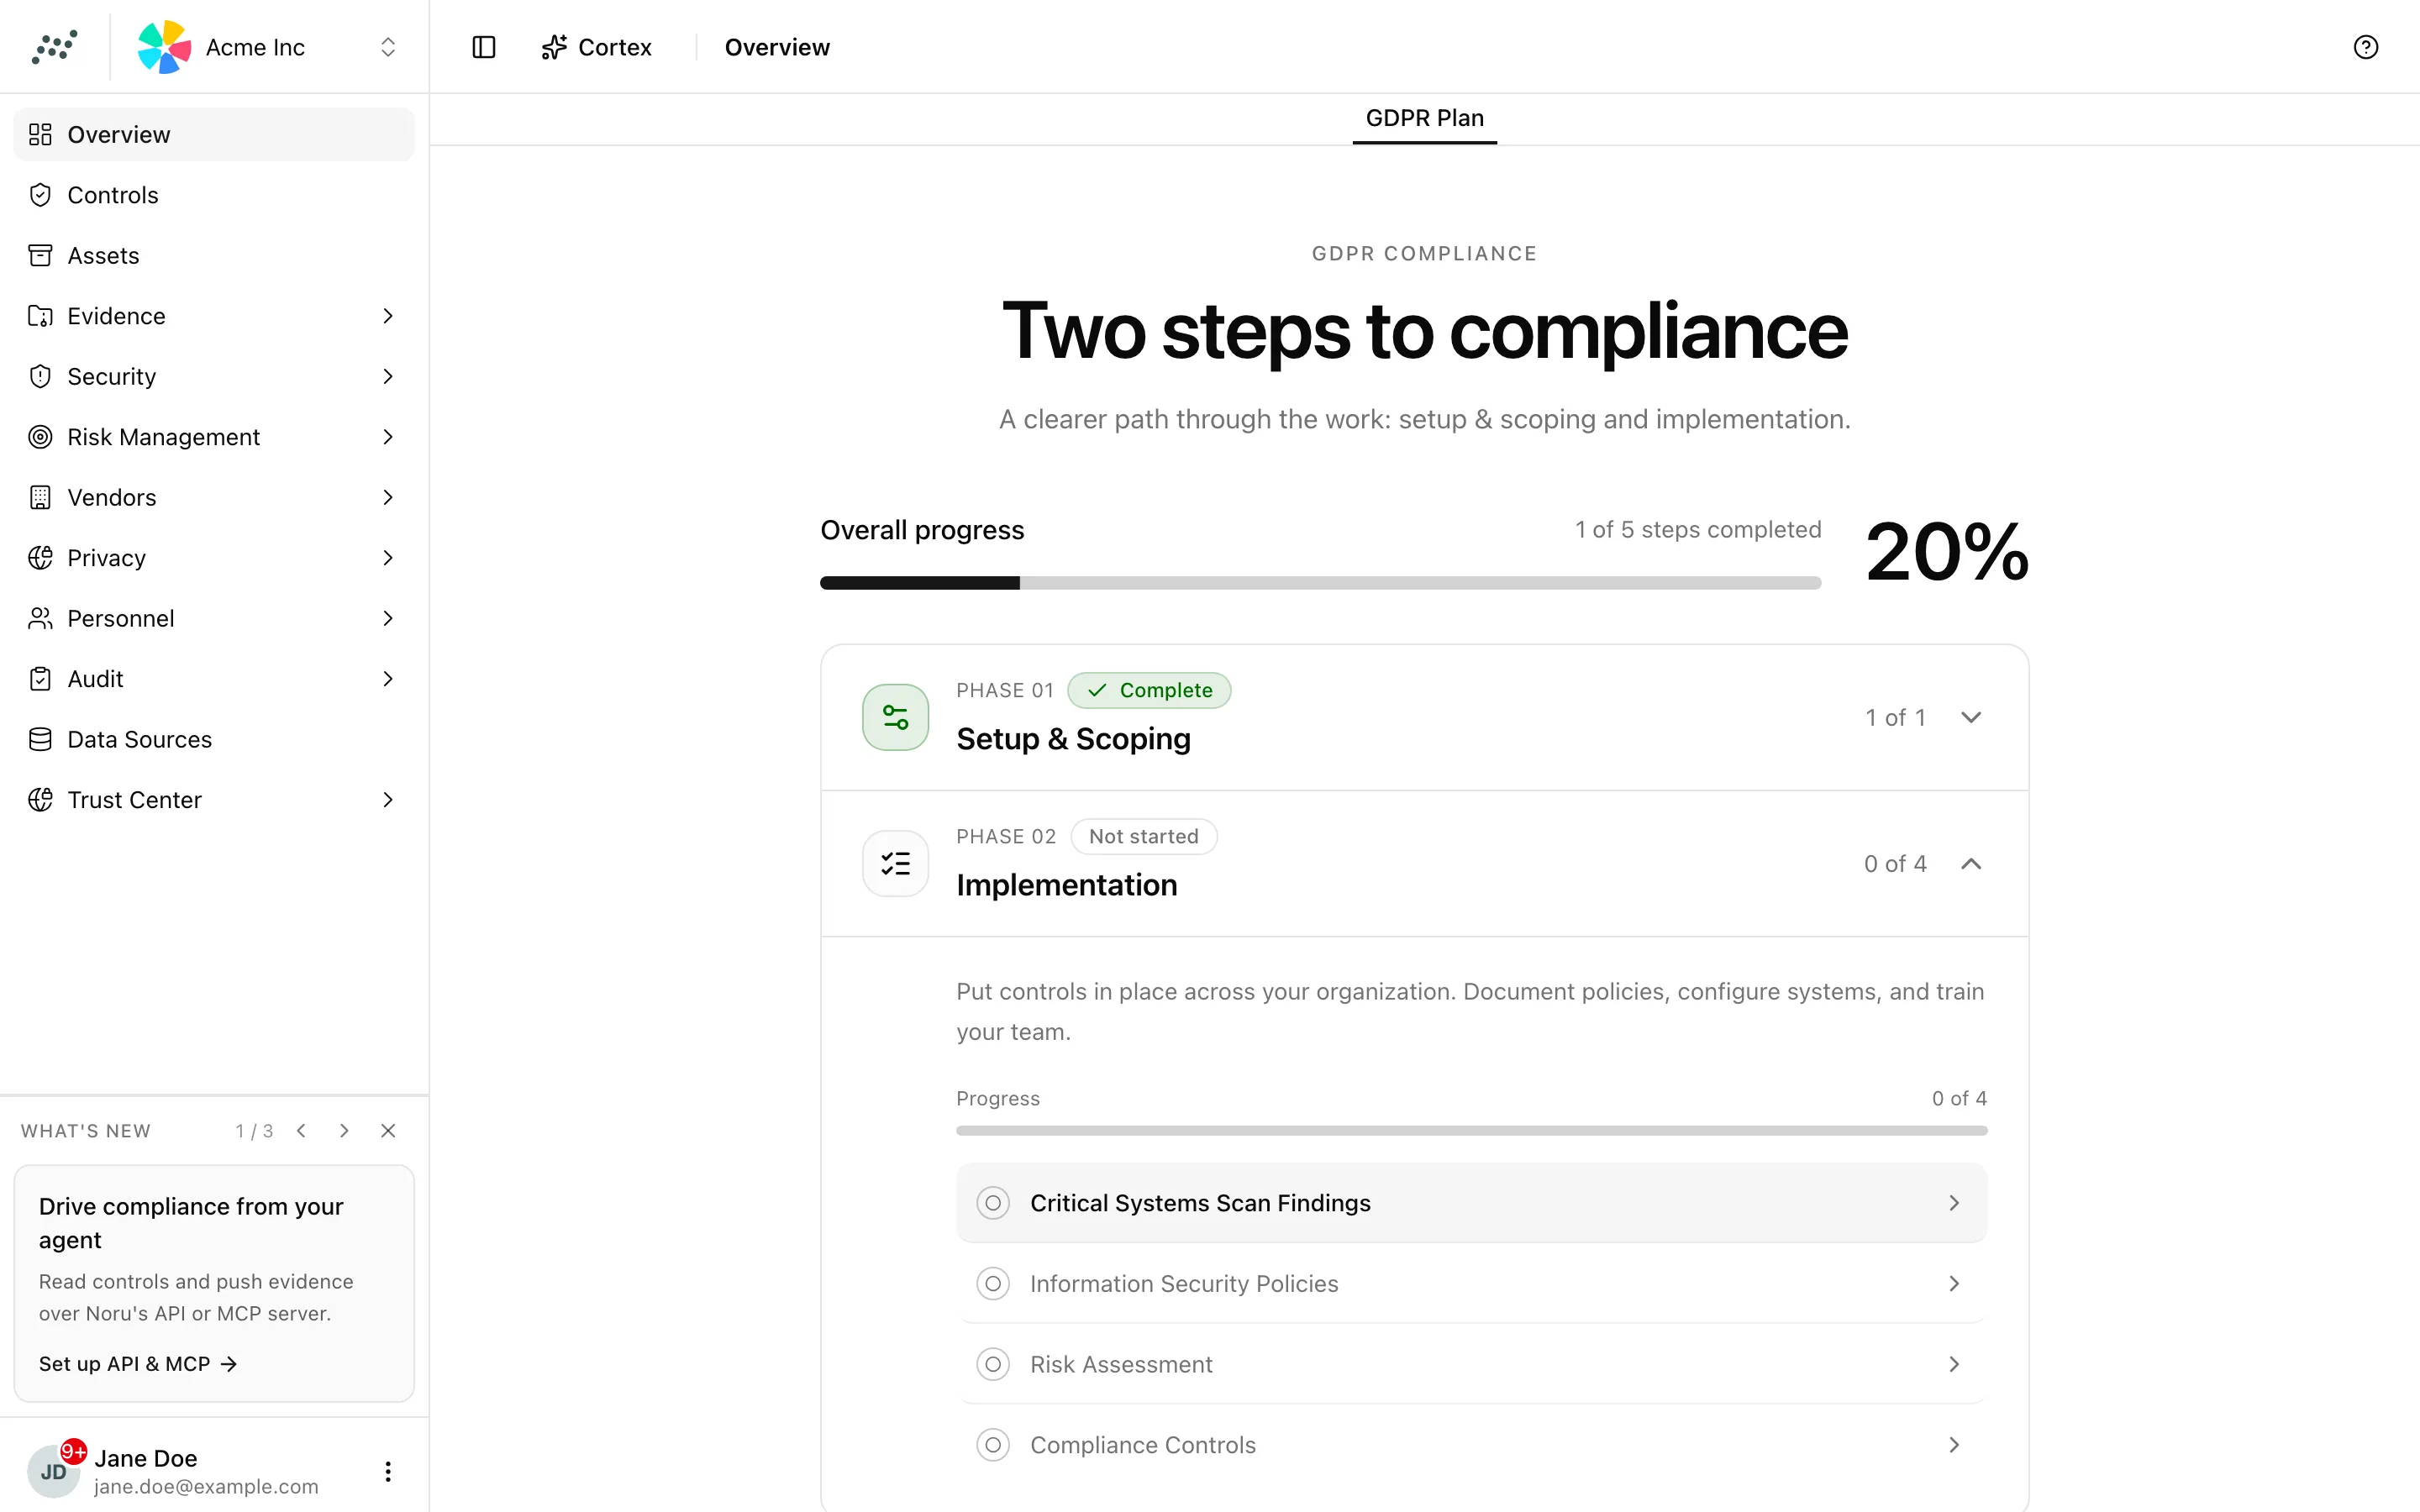Click status circle for Information Security Policies
Viewport: 2420px width, 1512px height.
[993, 1283]
